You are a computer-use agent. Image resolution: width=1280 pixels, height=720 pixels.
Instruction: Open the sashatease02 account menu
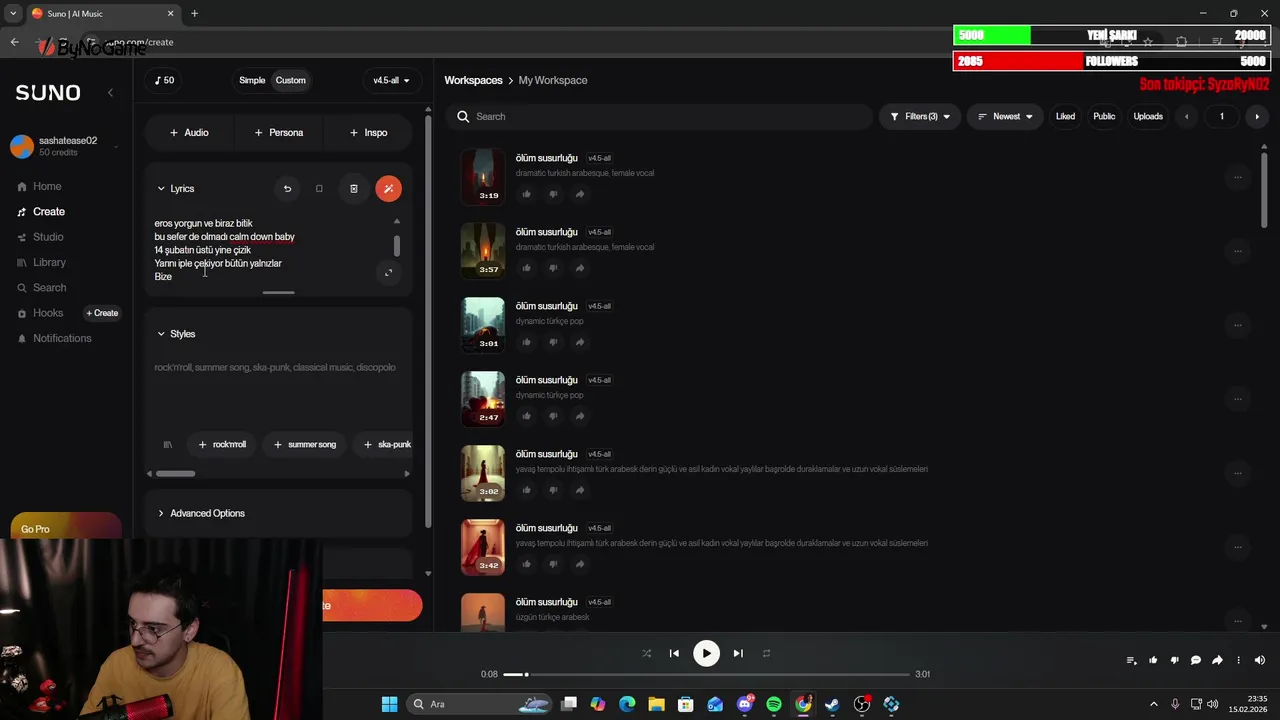tap(66, 146)
